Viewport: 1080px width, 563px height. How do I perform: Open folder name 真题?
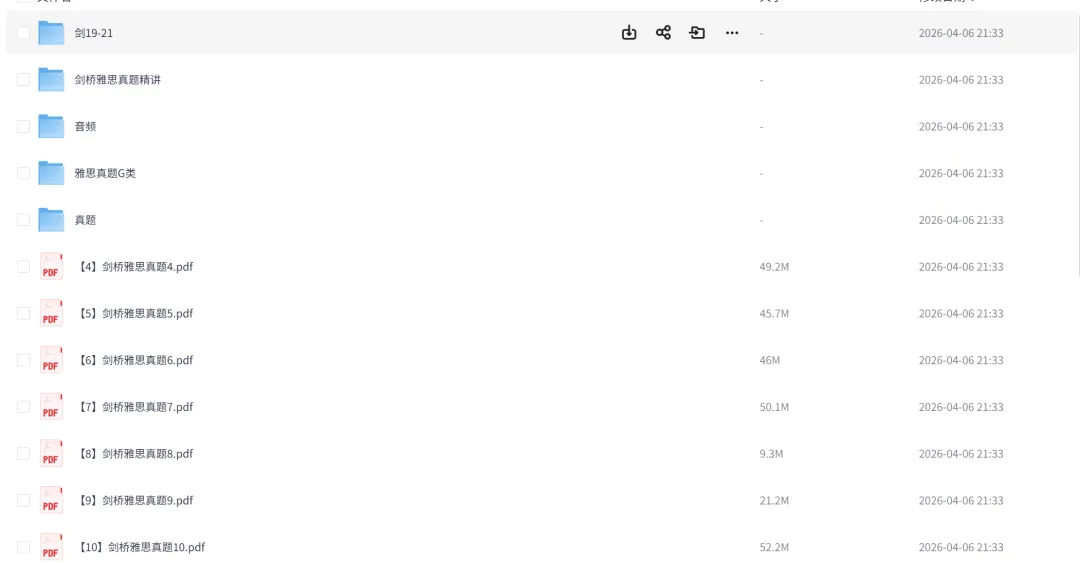pyautogui.click(x=85, y=220)
